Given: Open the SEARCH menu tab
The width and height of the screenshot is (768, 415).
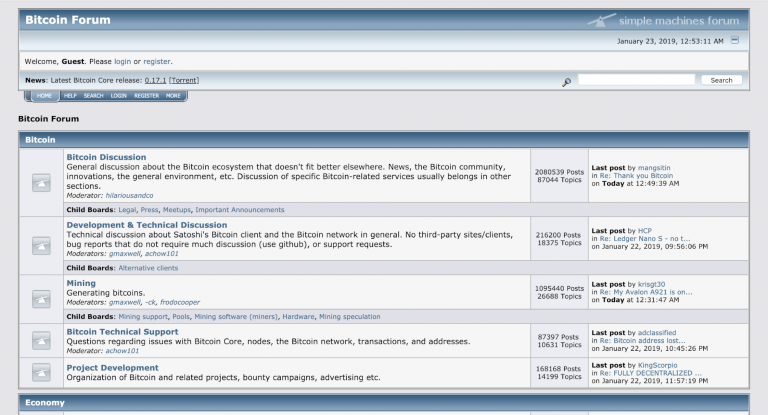Looking at the screenshot, I should 93,96.
